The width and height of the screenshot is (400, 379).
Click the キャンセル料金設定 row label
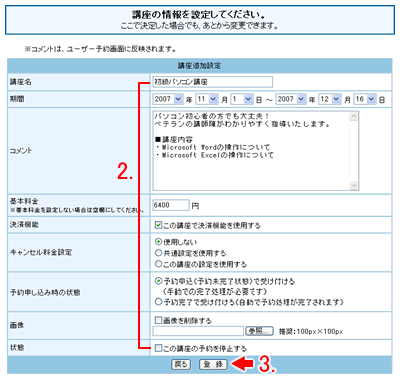tap(41, 252)
